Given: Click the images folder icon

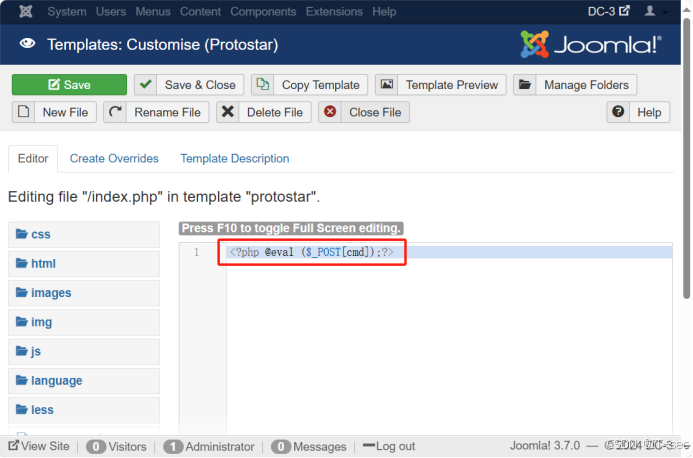Looking at the screenshot, I should tap(22, 292).
